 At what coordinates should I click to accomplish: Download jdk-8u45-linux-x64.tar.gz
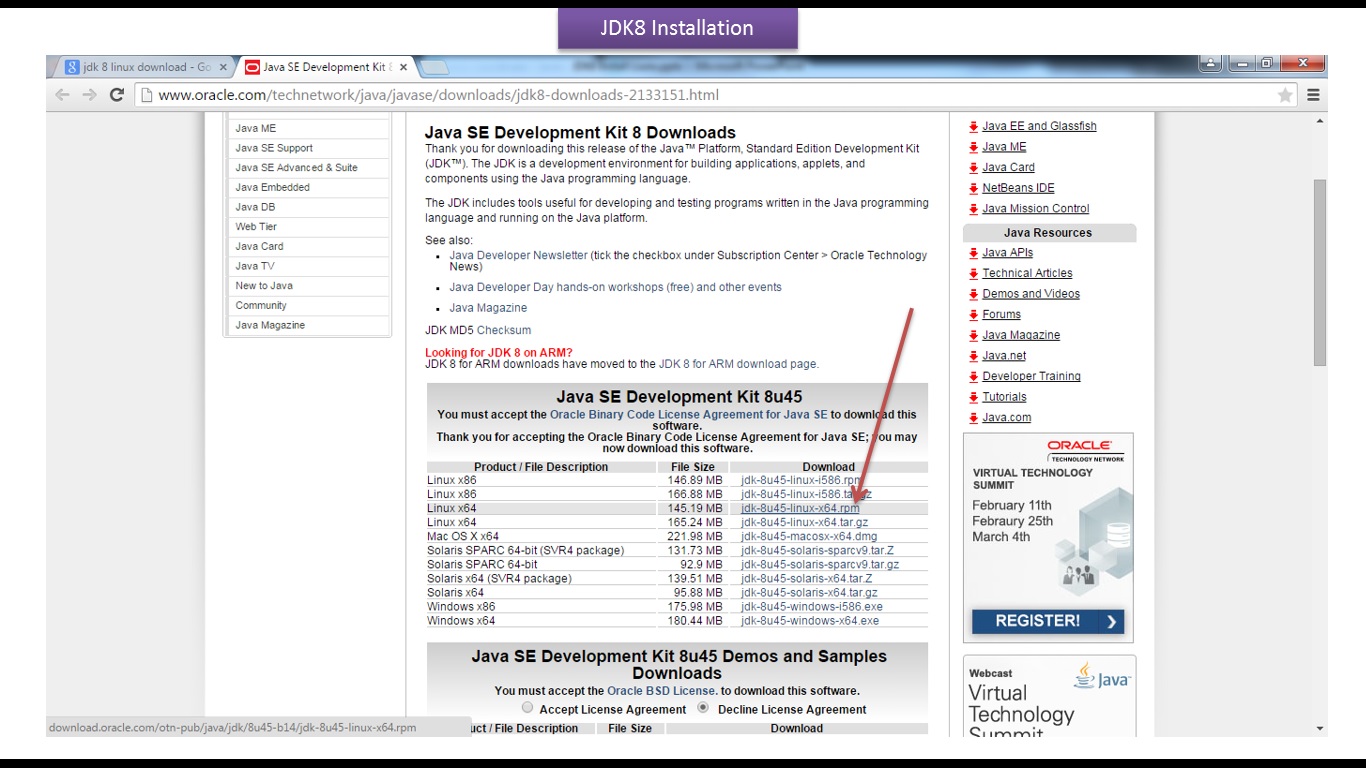(x=804, y=522)
